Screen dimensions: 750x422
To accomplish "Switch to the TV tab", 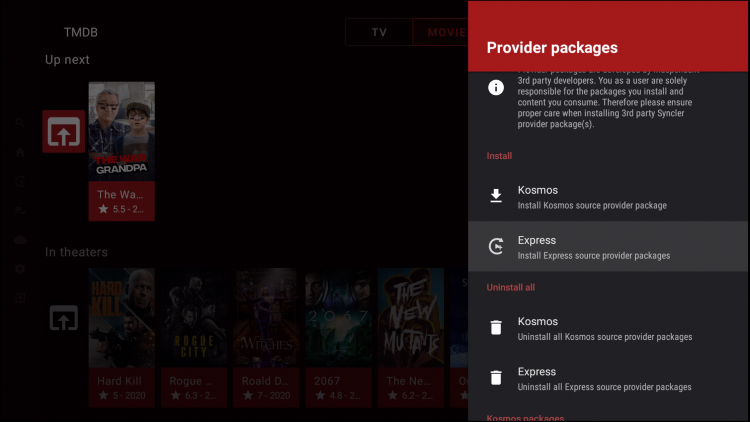I will (x=379, y=32).
